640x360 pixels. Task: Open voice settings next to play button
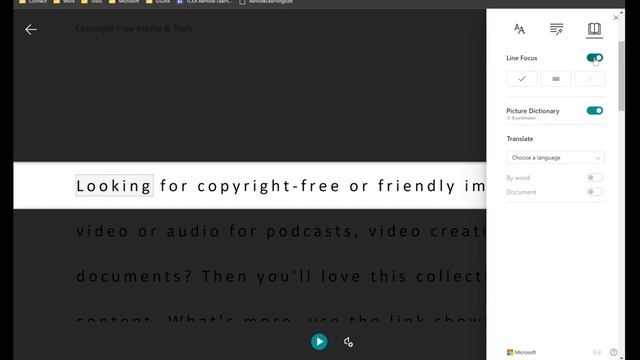tap(348, 342)
